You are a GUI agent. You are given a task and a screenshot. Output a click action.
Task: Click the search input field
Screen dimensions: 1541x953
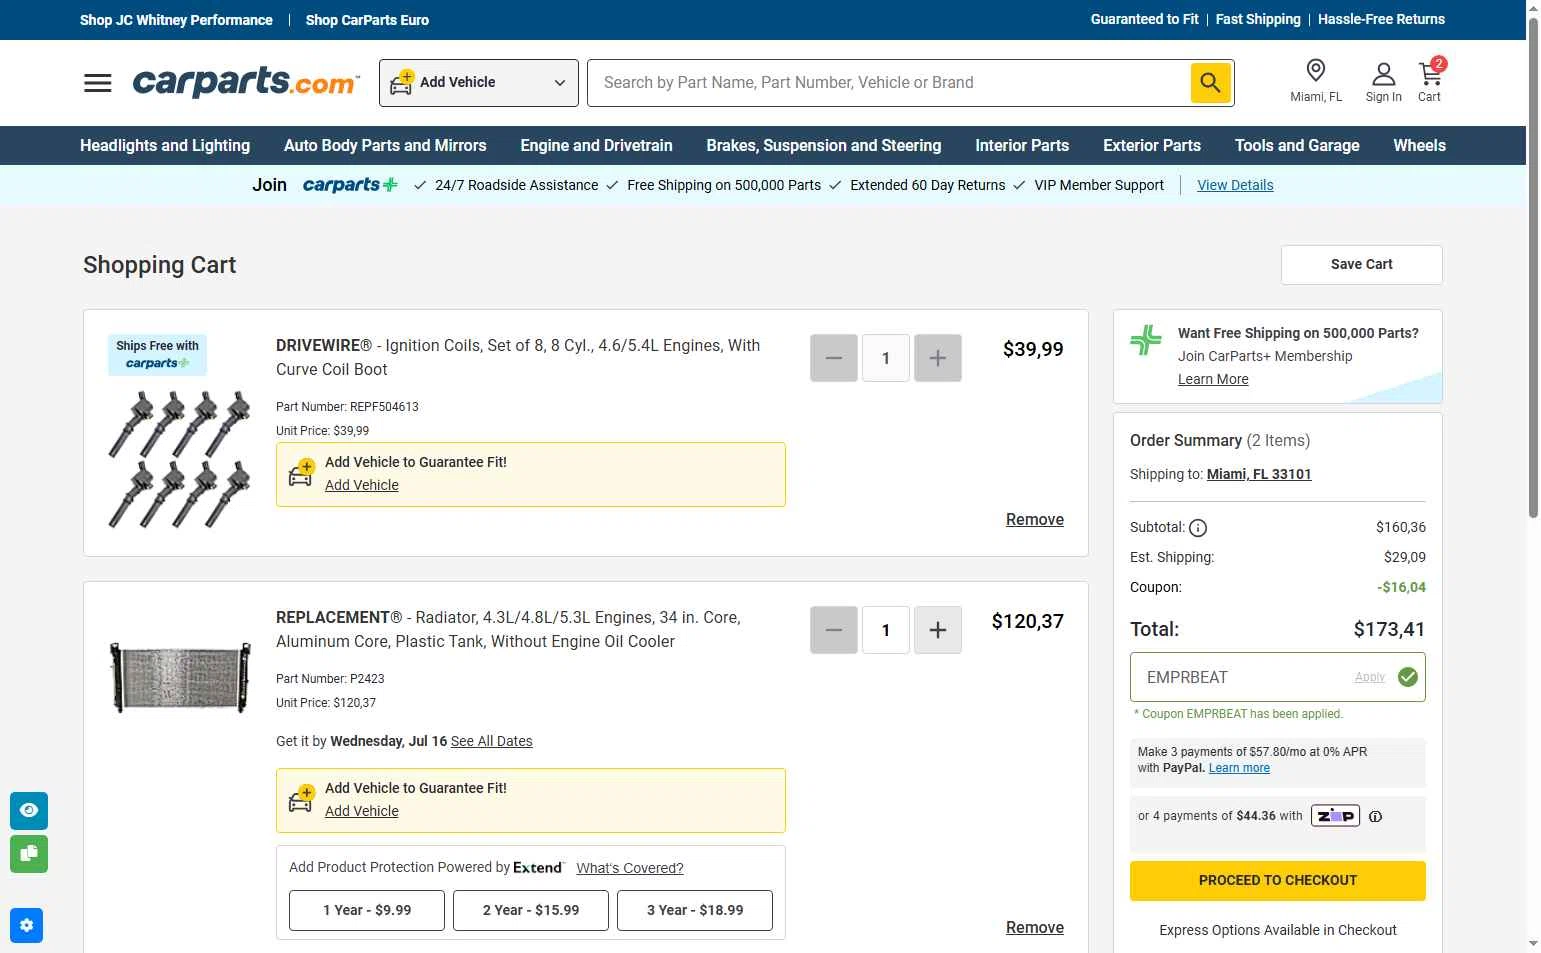[889, 83]
